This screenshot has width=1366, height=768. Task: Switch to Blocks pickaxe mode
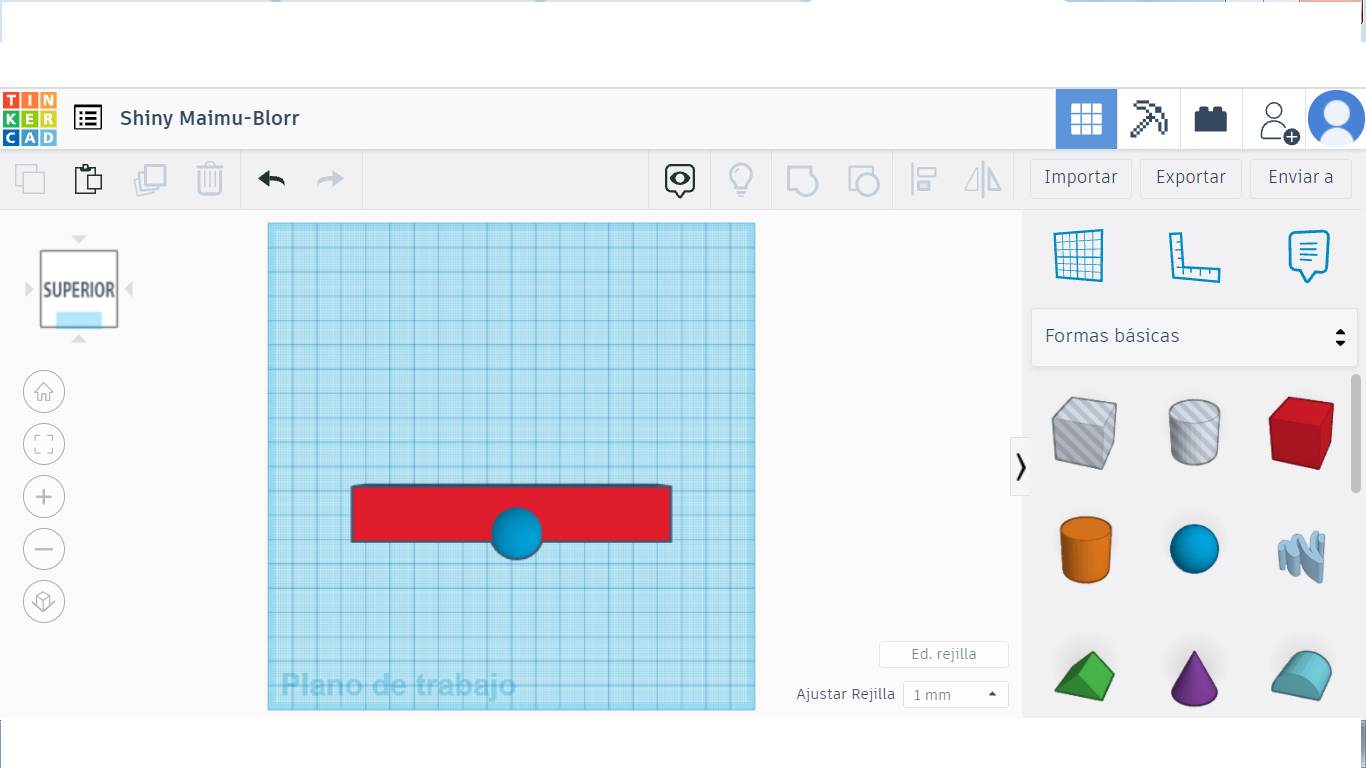point(1148,119)
